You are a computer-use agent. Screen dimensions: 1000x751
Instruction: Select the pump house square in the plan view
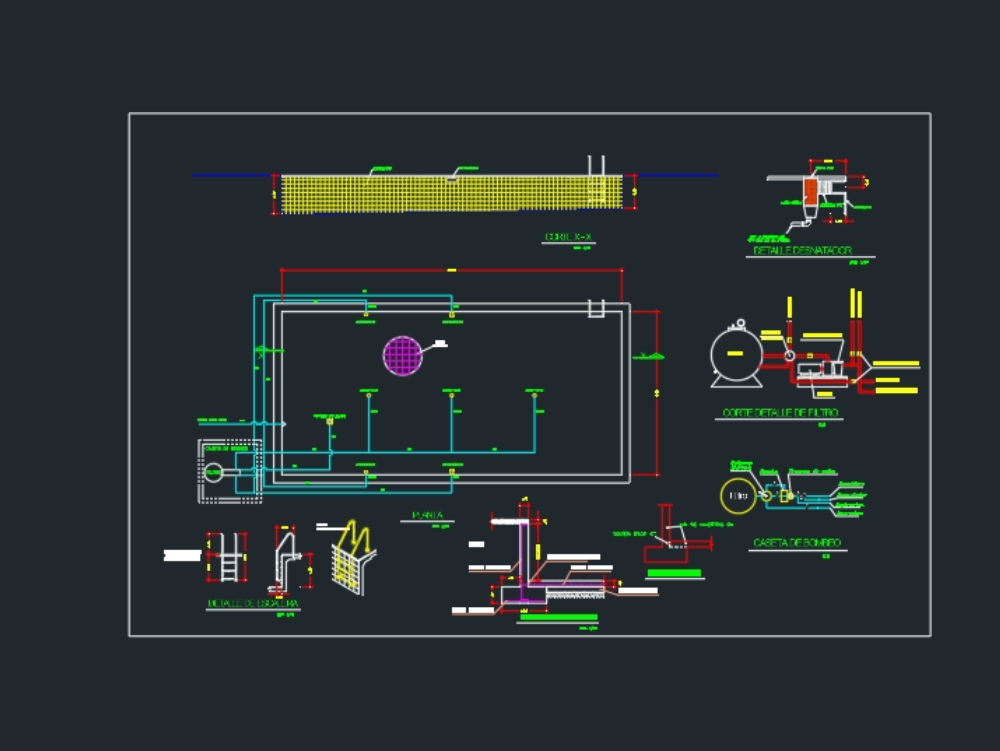point(229,471)
